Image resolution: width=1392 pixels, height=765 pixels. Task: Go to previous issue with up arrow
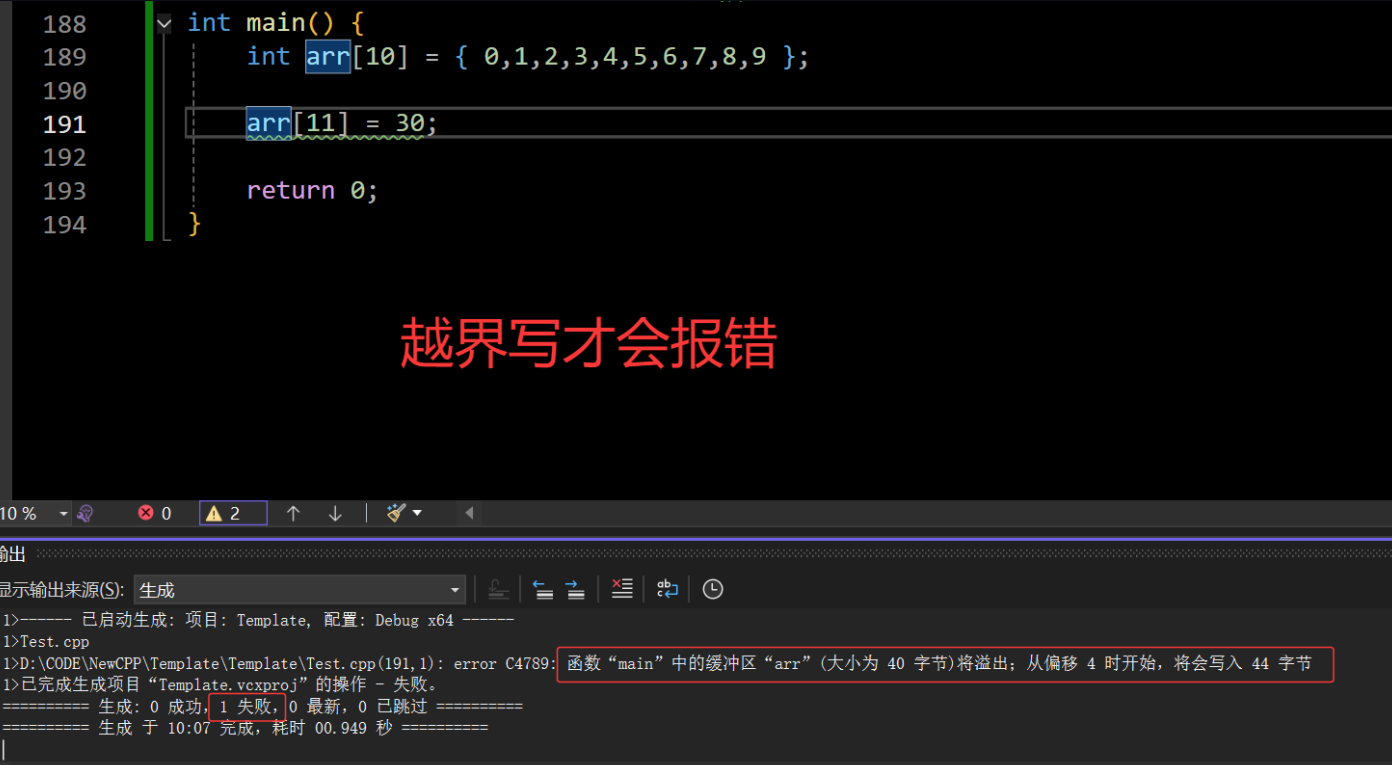click(293, 513)
